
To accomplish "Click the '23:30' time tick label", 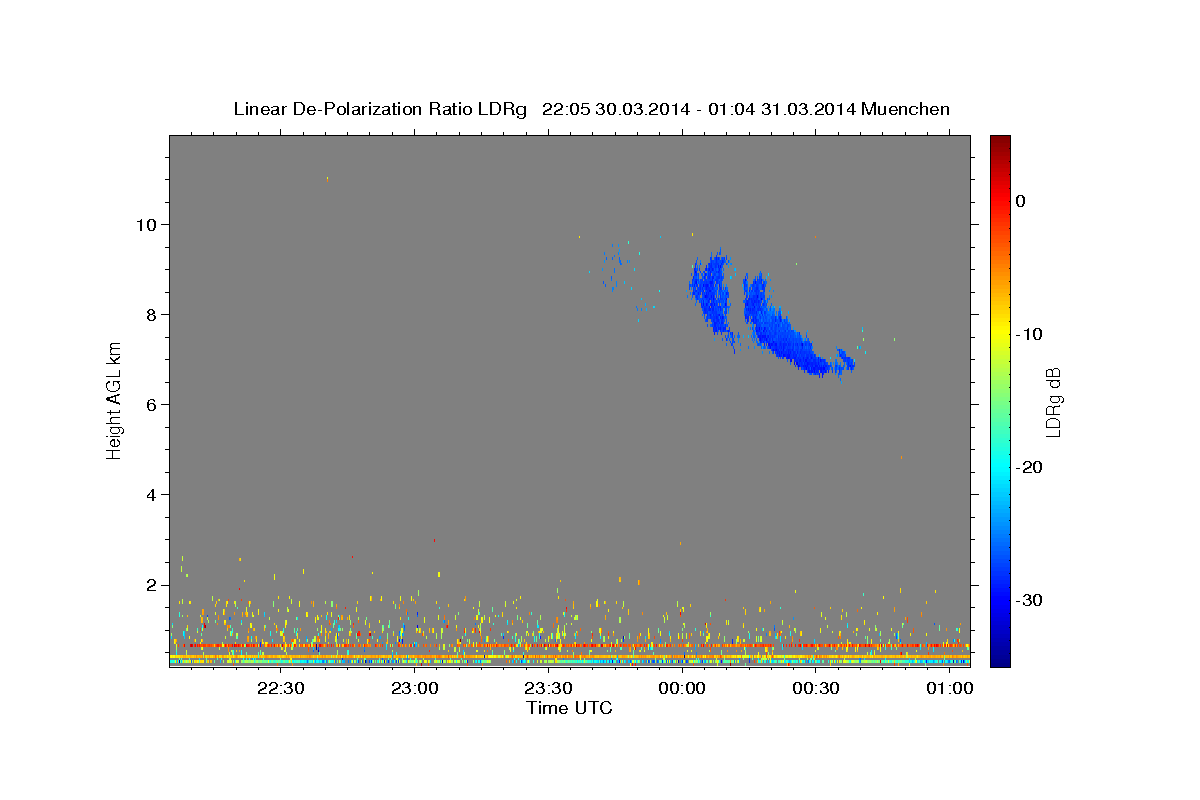I will [548, 688].
